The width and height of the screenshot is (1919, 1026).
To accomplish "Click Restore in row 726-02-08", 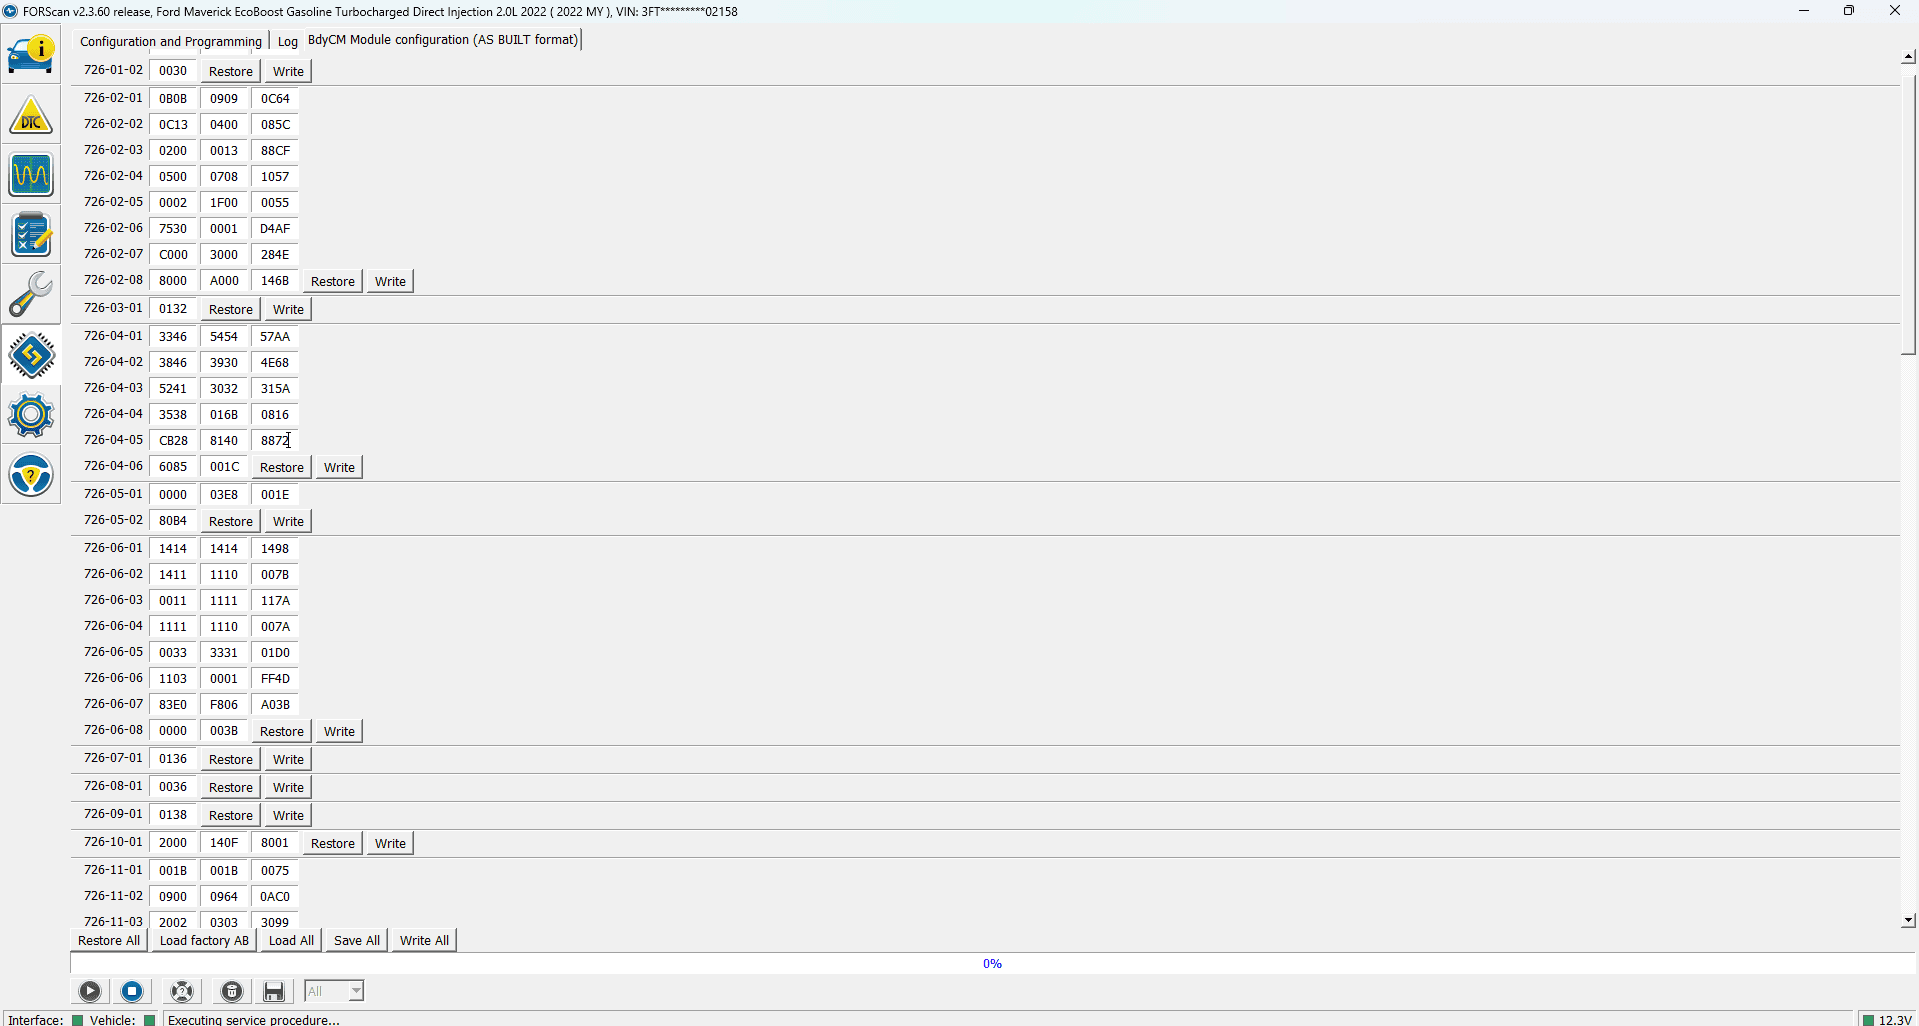I will point(333,281).
